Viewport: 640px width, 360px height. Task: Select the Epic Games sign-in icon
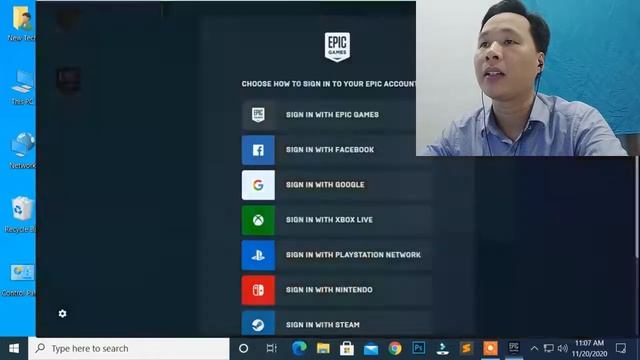tap(258, 115)
